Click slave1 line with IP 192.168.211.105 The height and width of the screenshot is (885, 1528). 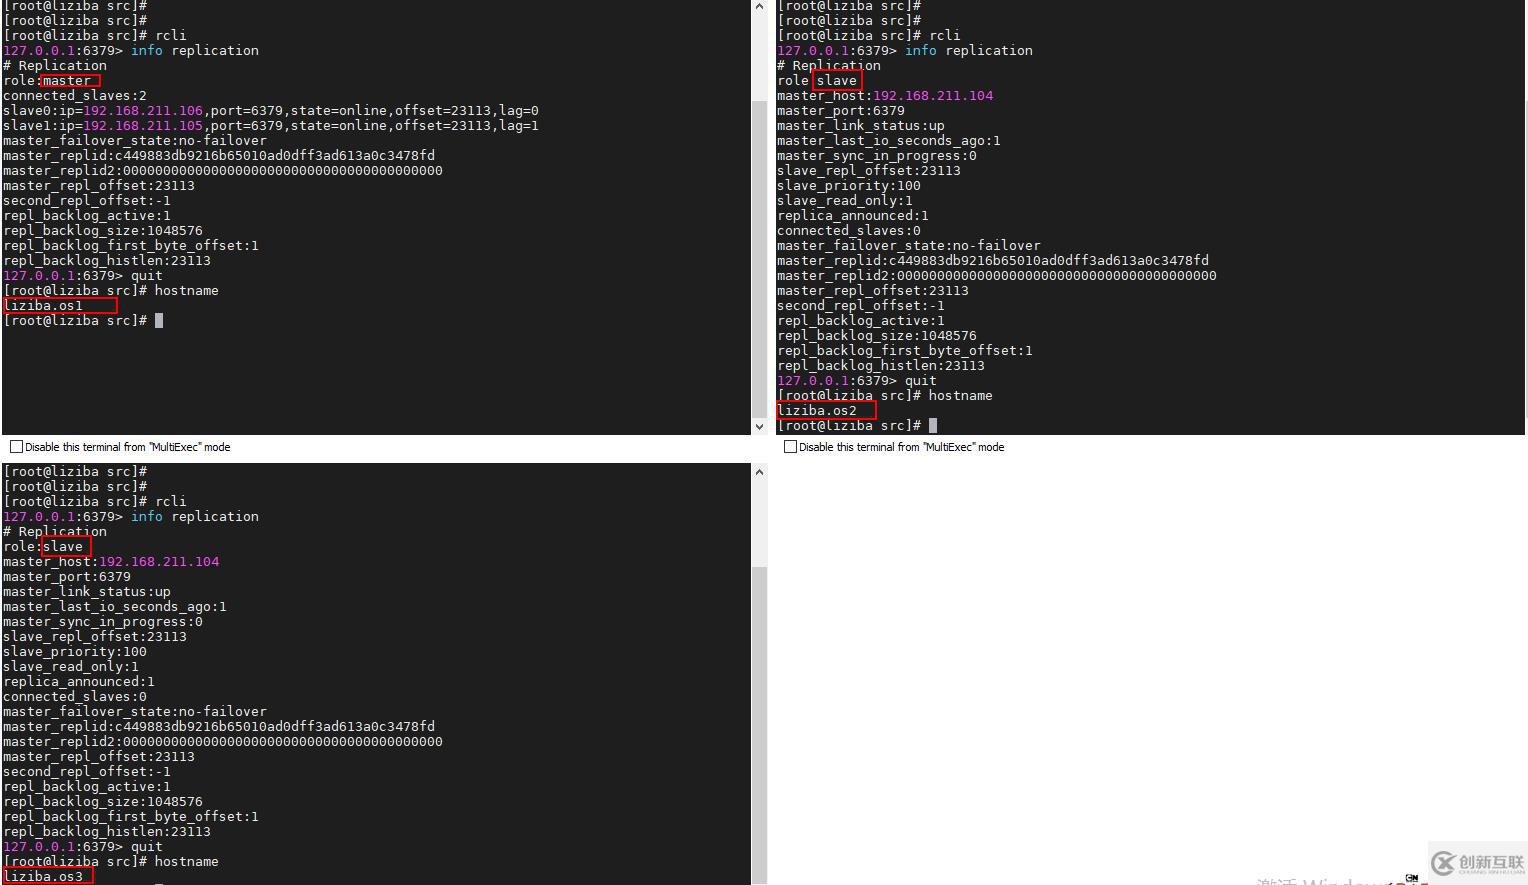(x=271, y=126)
